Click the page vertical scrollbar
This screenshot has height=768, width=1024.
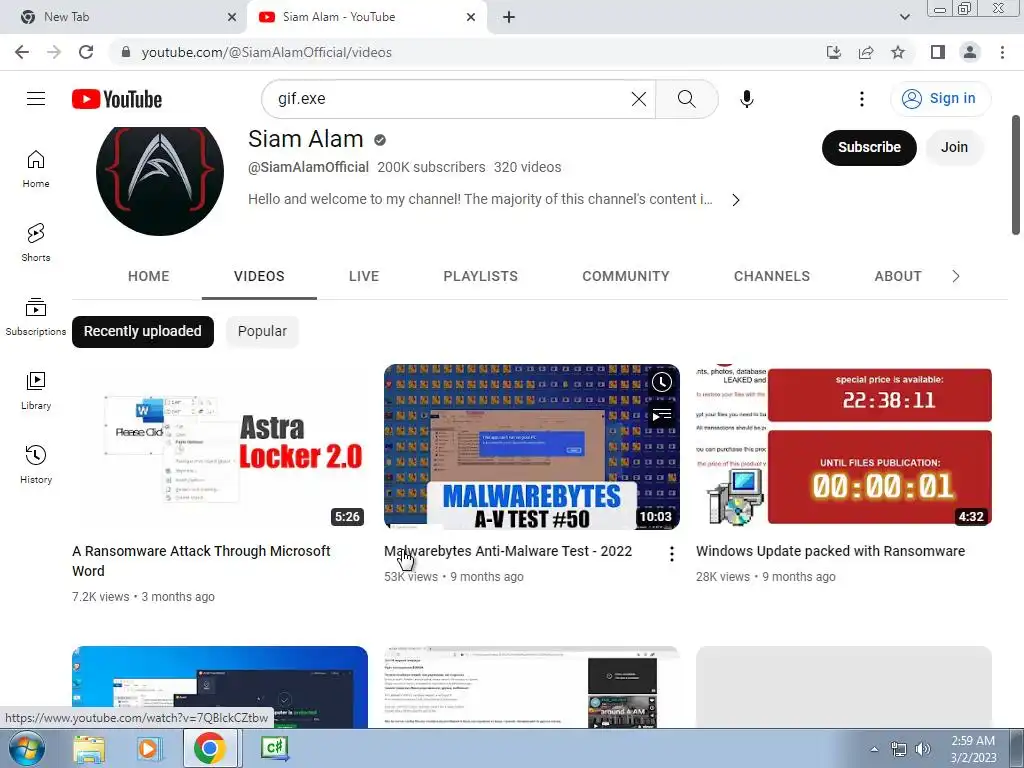point(1016,175)
